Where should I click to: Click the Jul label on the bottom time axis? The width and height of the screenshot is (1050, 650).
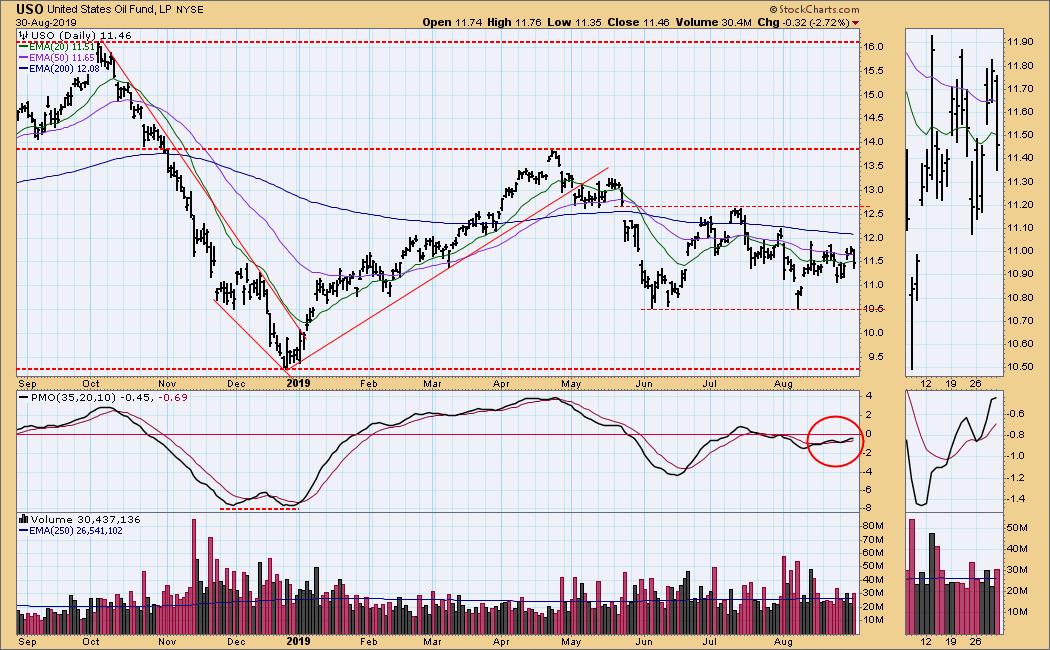[x=709, y=641]
